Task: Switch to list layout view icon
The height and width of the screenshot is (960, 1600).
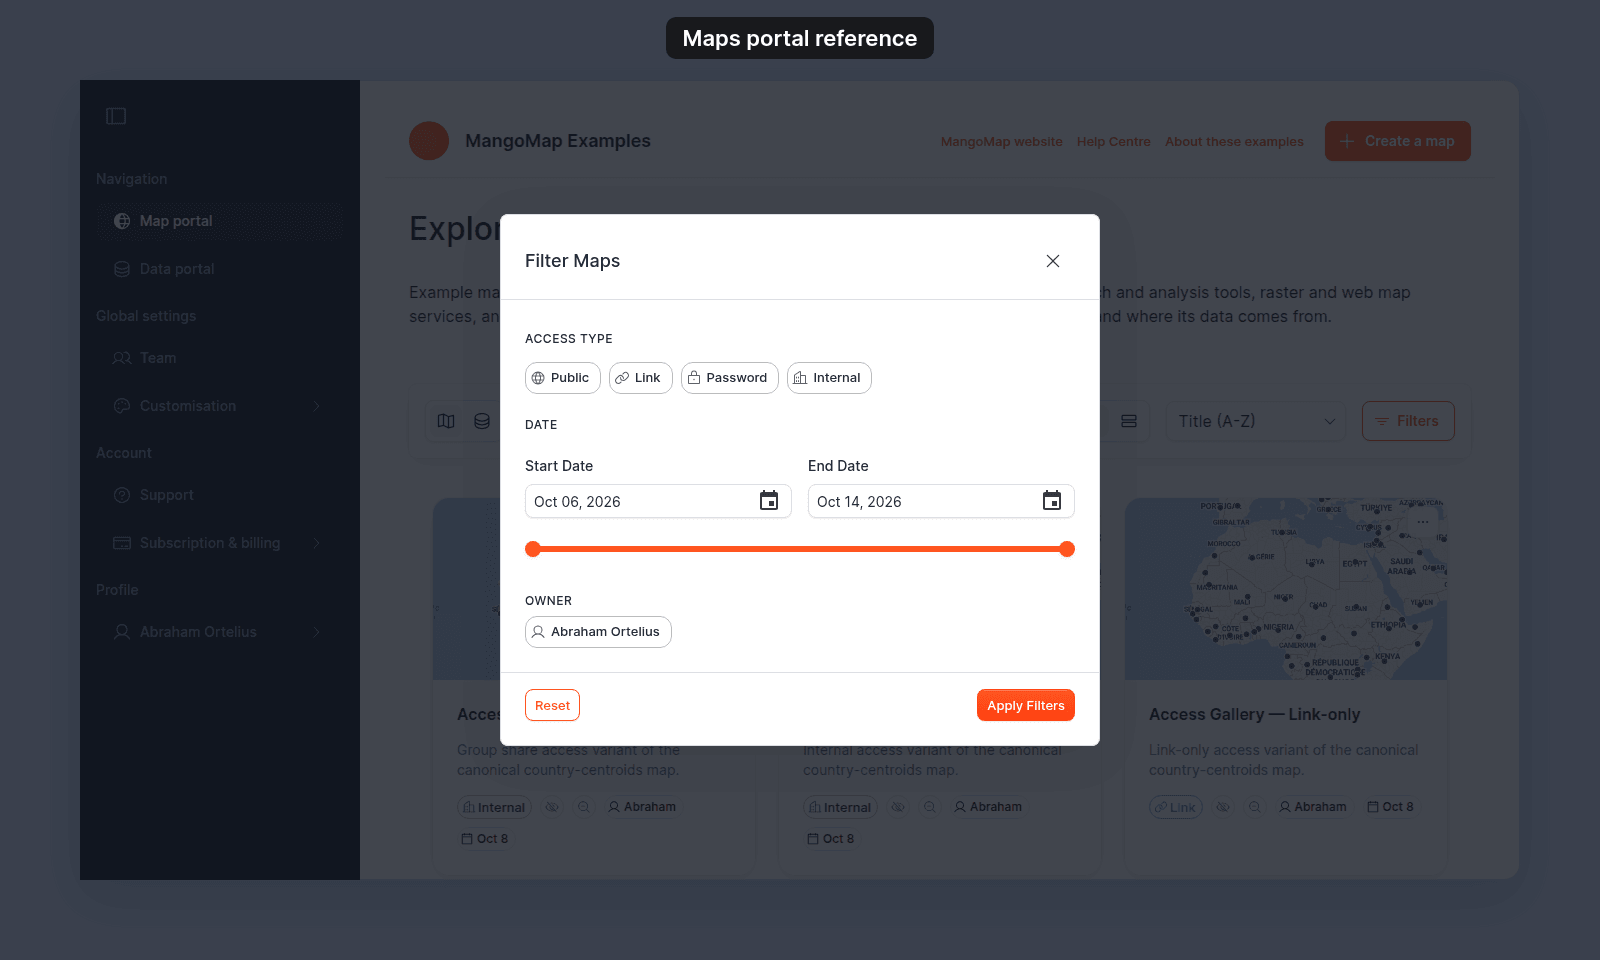Action: (1129, 422)
